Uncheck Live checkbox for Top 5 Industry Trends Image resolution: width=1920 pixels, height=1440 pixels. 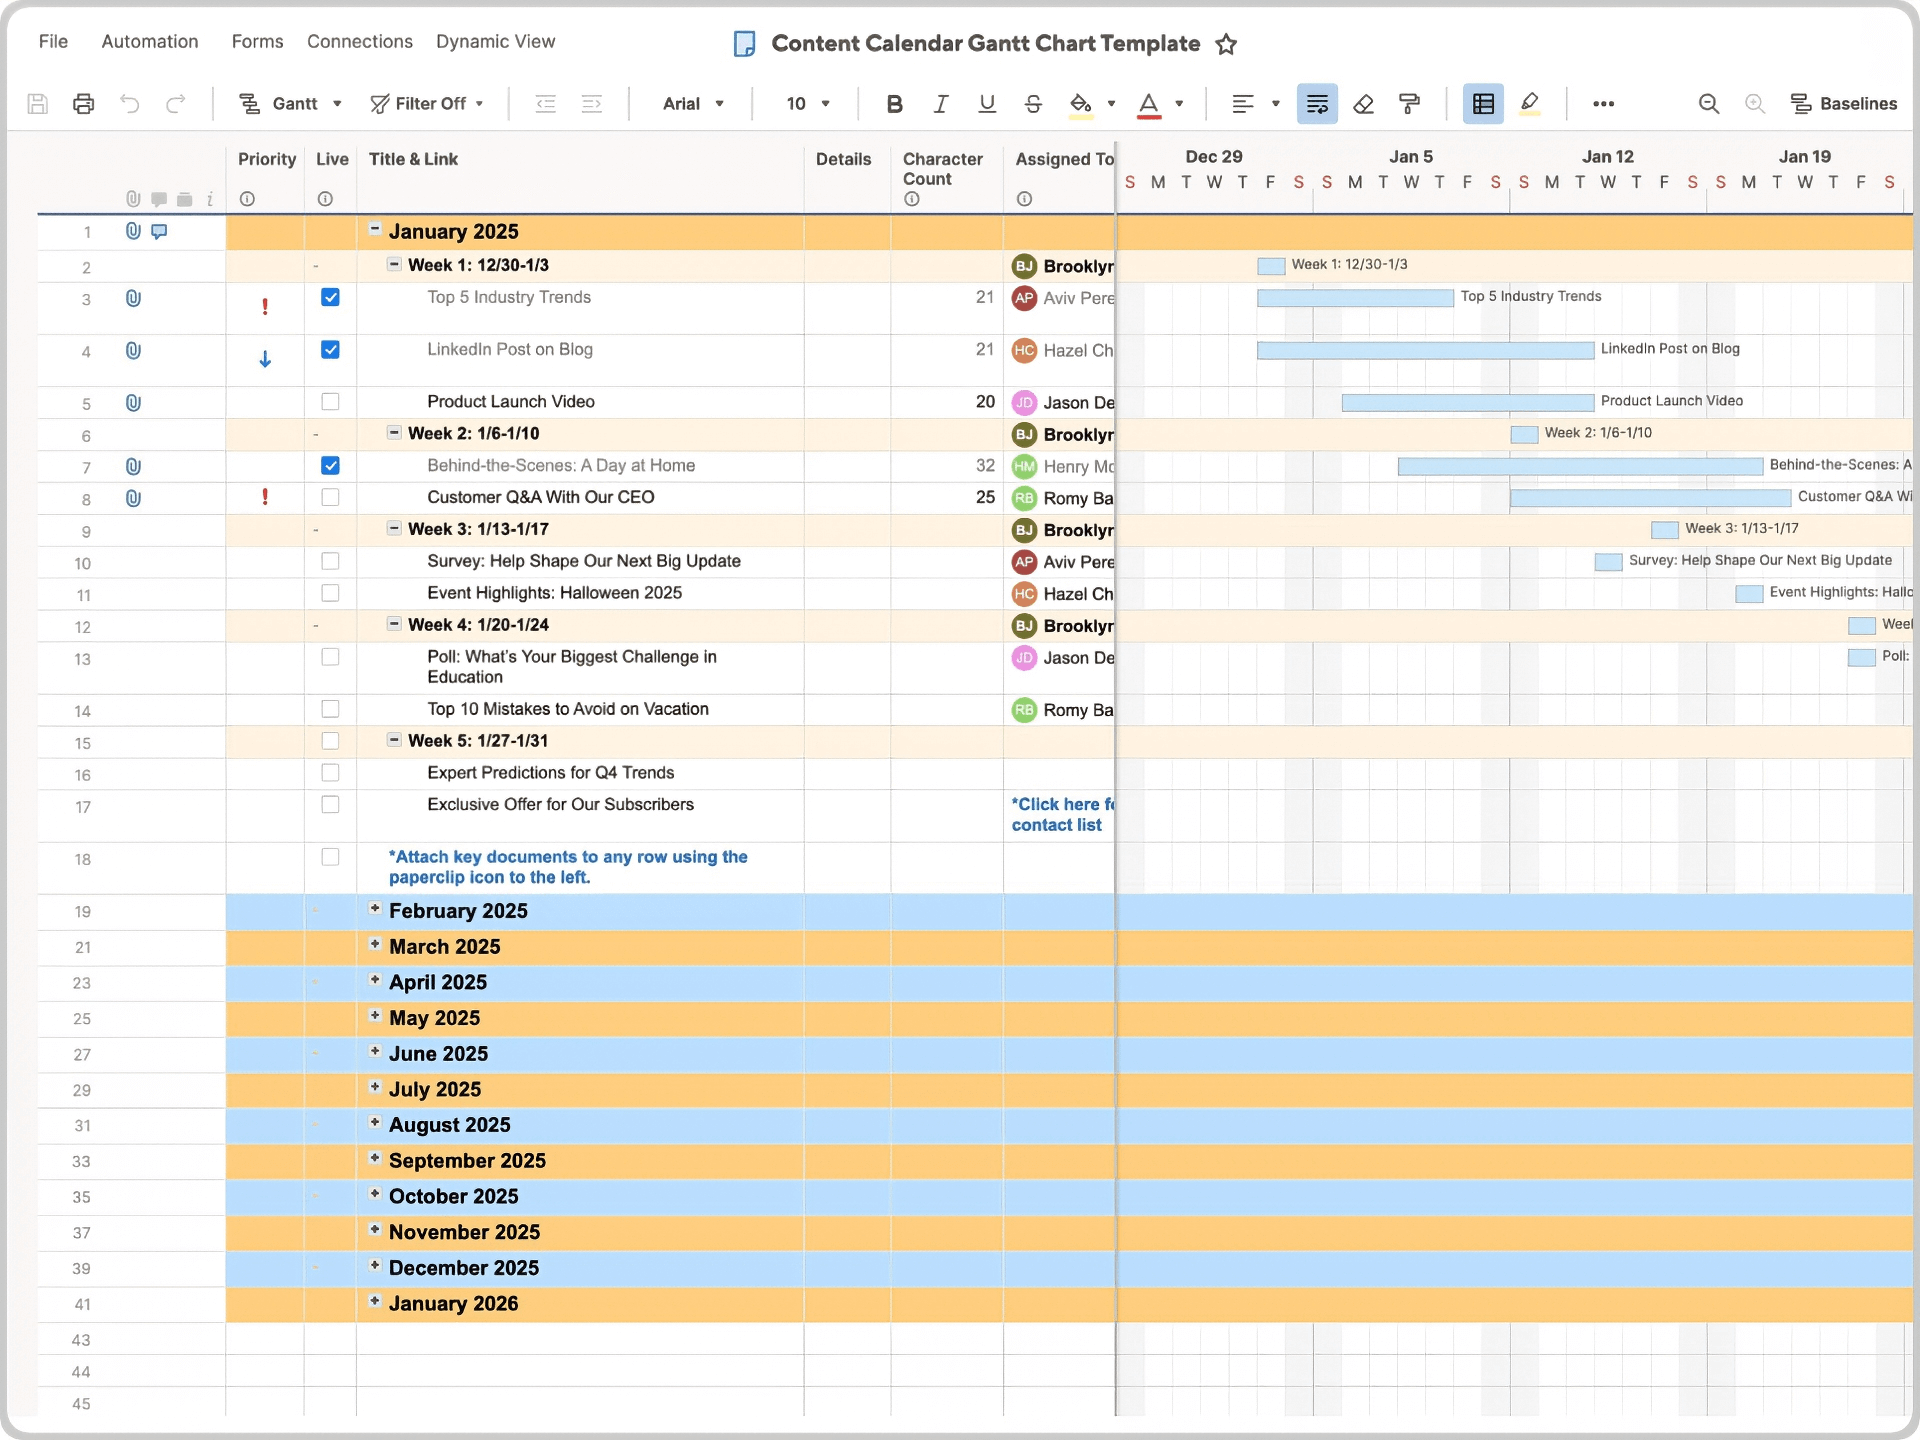point(330,297)
